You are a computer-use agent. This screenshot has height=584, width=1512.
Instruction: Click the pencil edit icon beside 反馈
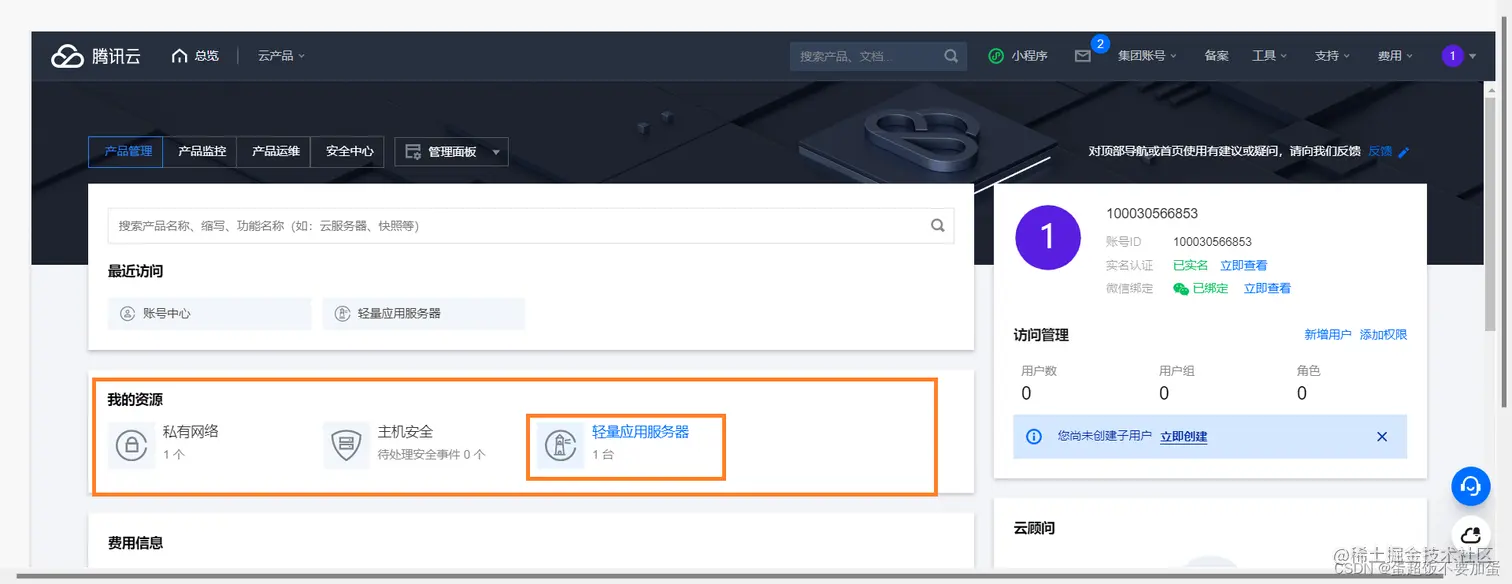pos(1403,152)
